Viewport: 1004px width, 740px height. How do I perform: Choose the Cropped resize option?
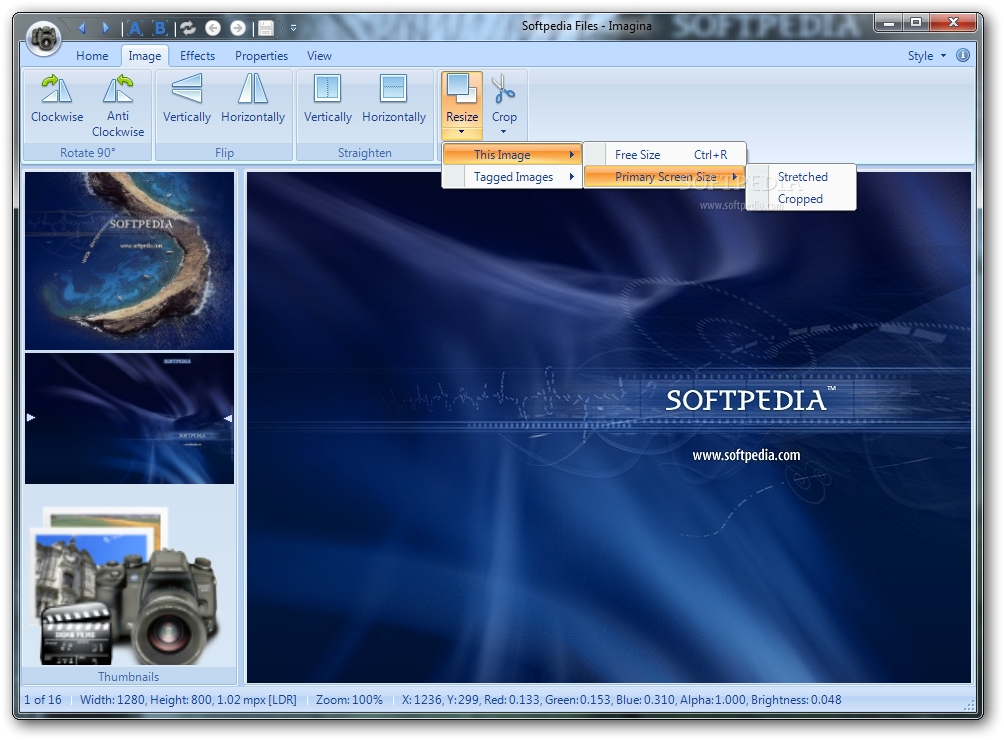[x=802, y=199]
